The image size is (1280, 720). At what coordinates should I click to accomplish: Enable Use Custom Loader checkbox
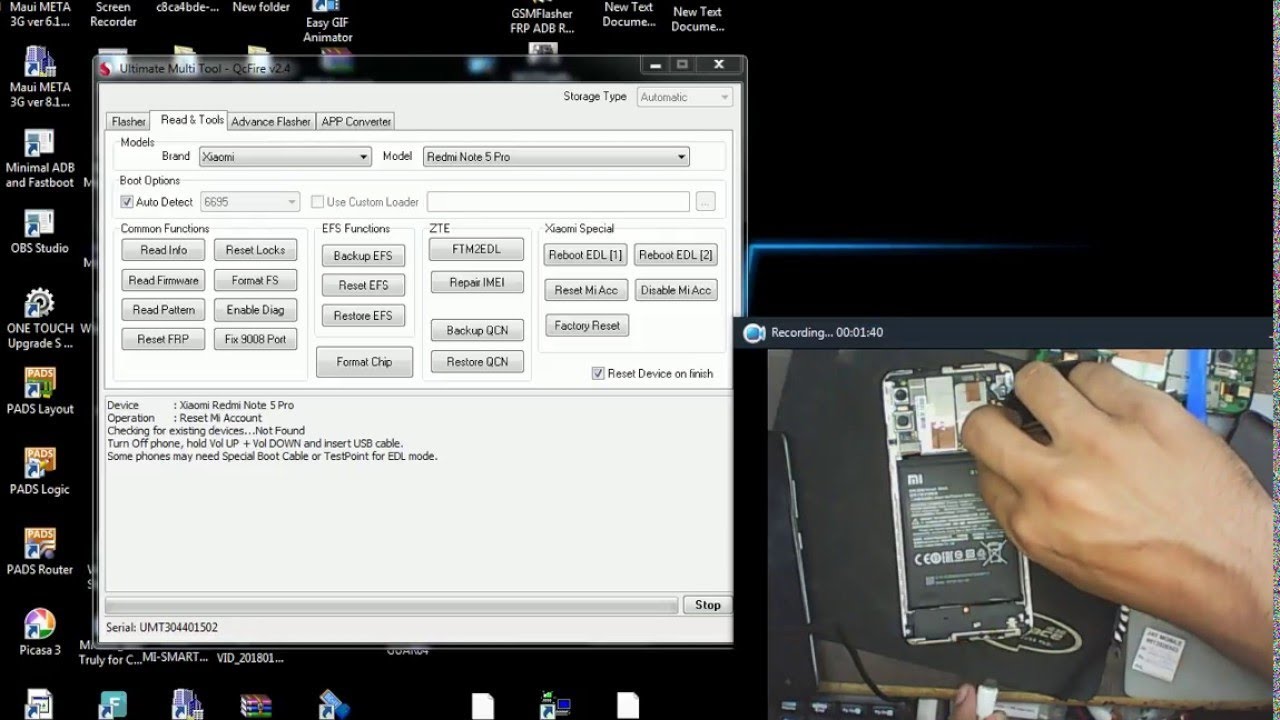(x=318, y=202)
